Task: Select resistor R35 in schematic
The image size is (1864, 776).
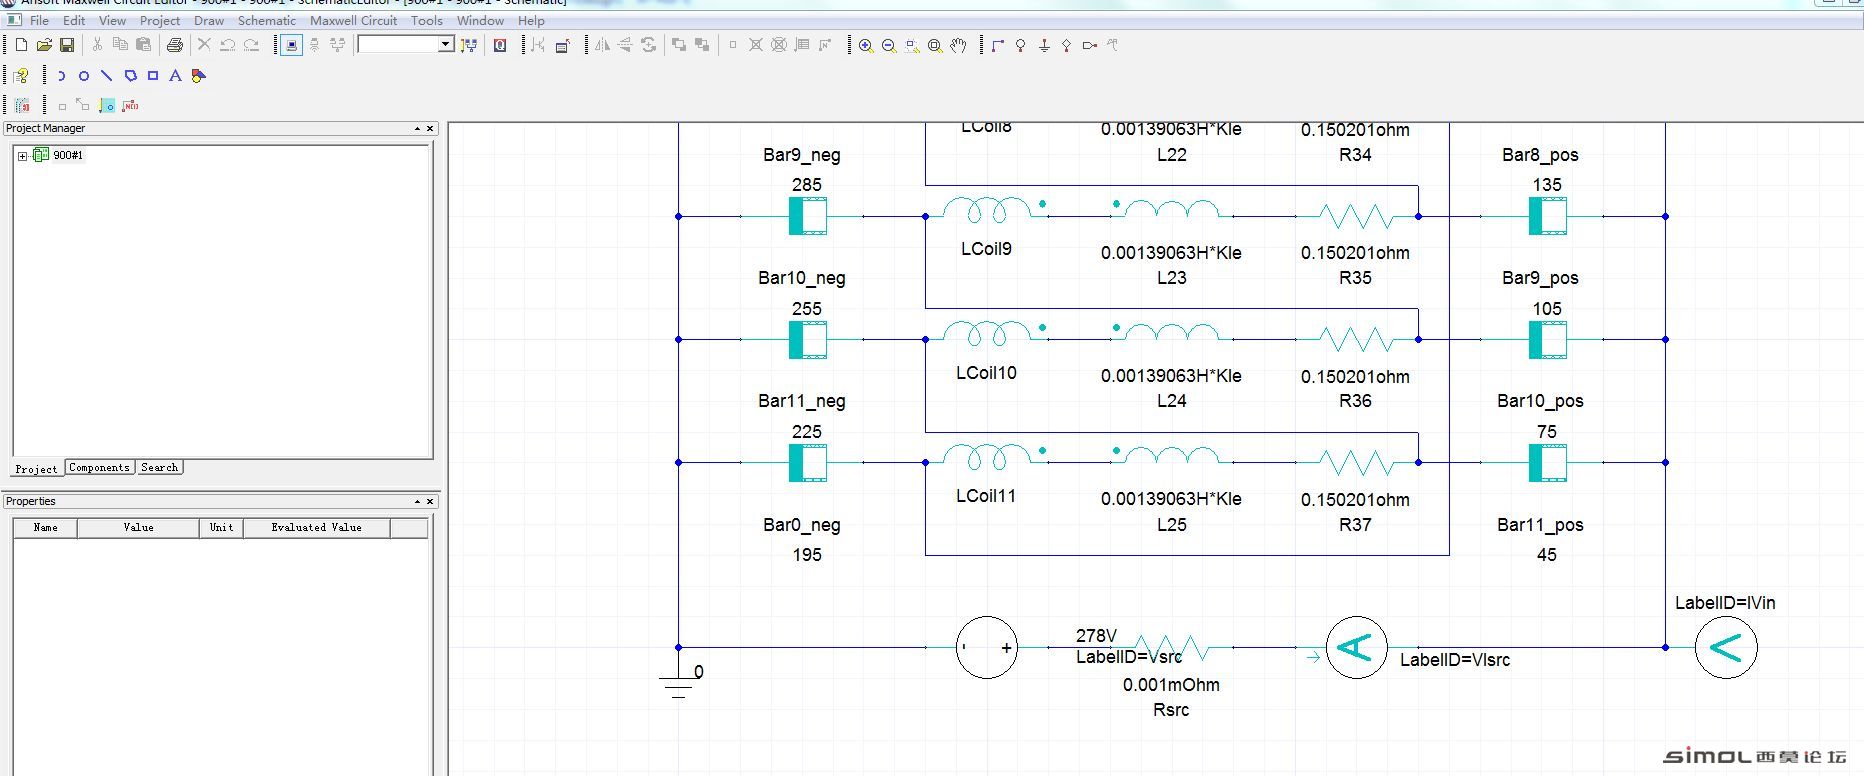Action: point(1356,215)
